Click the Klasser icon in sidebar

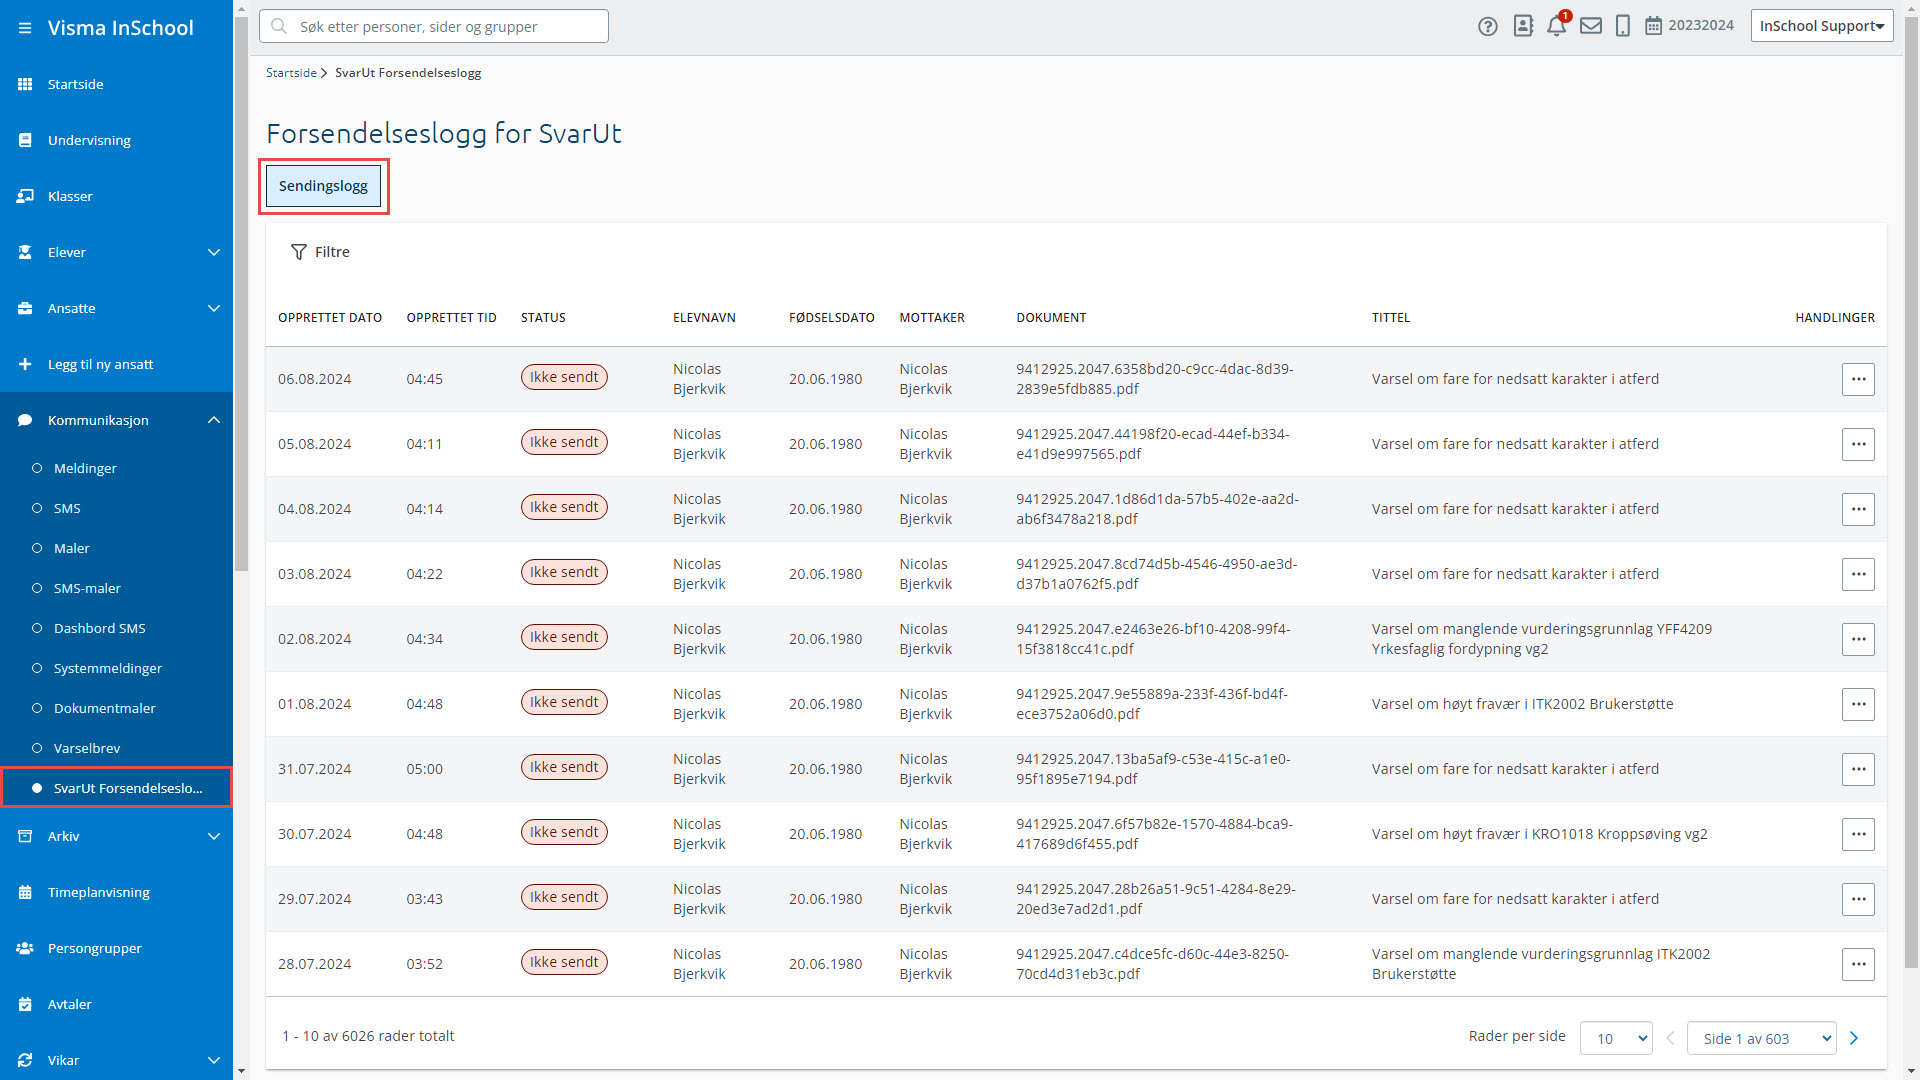point(25,196)
